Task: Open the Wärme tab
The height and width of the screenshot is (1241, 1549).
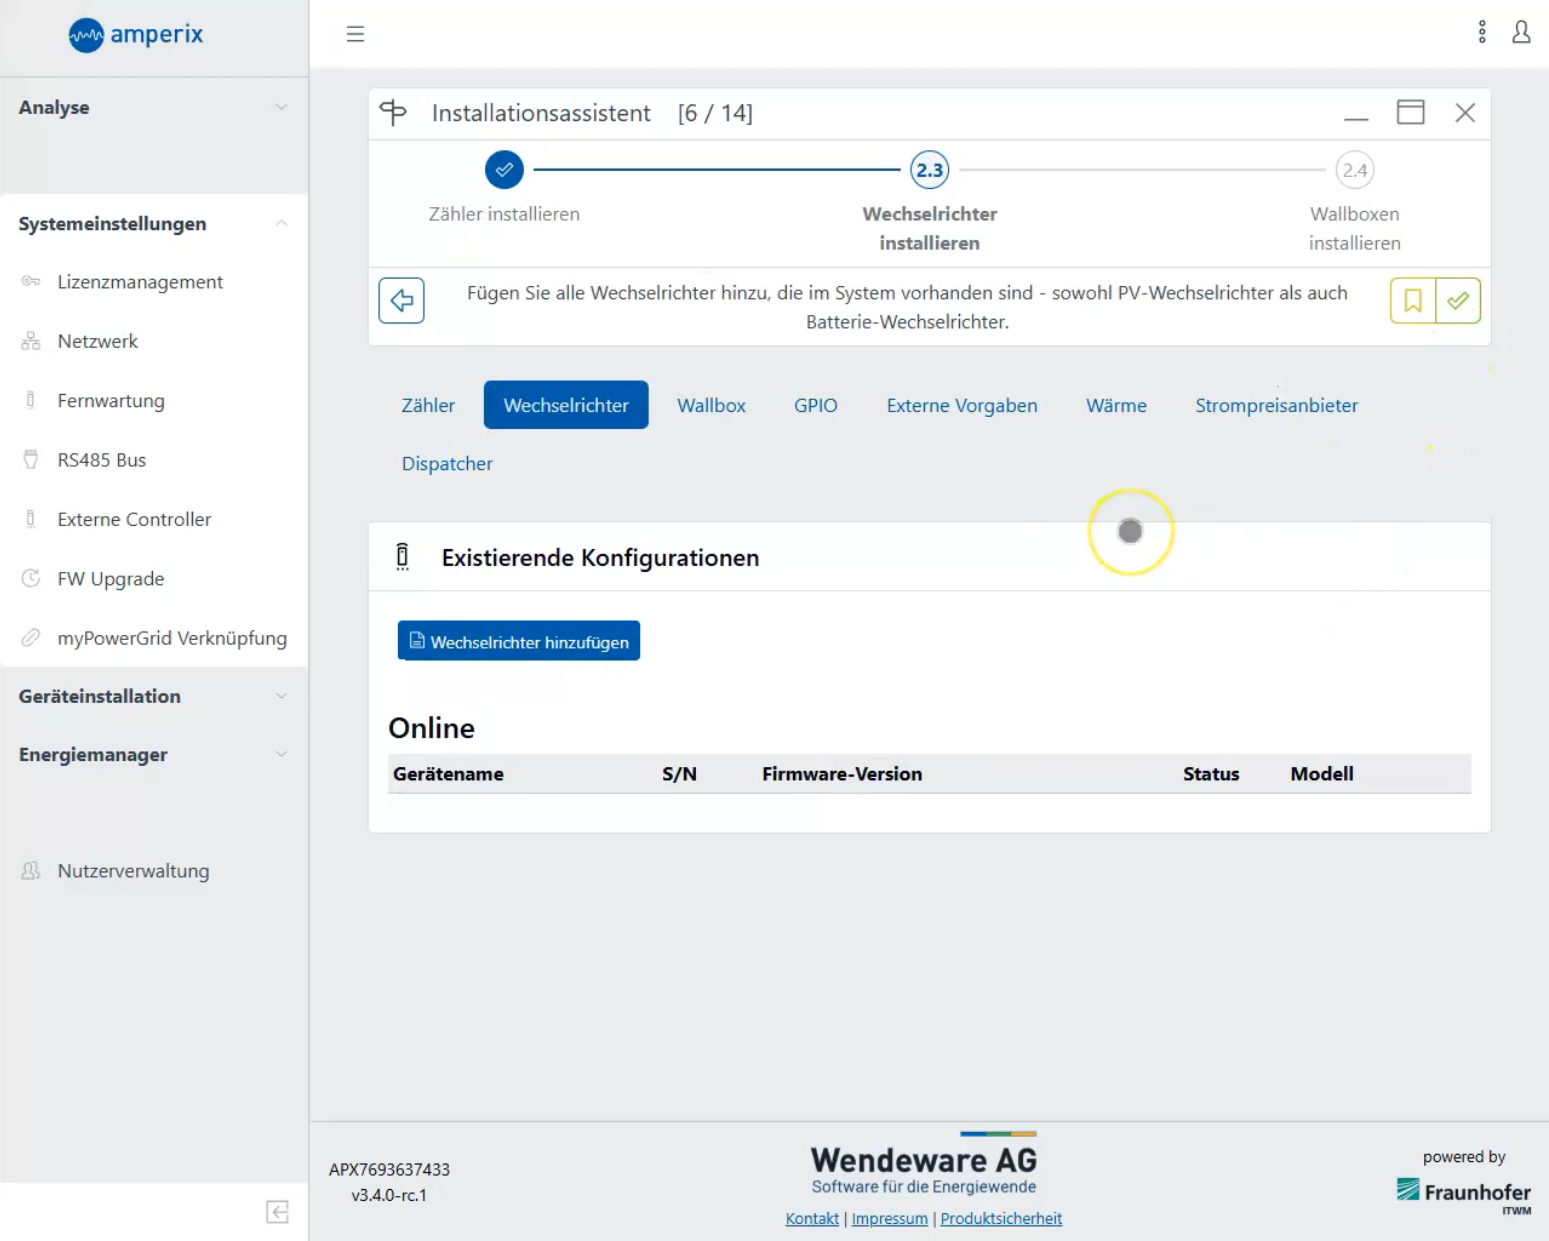Action: [1117, 405]
